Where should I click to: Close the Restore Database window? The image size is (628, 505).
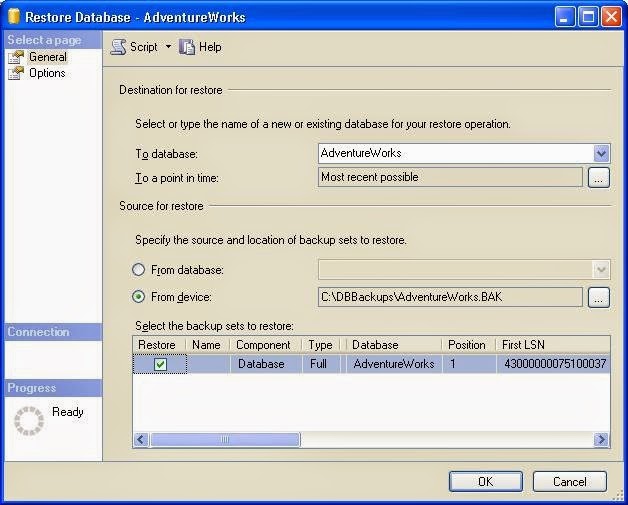click(612, 17)
